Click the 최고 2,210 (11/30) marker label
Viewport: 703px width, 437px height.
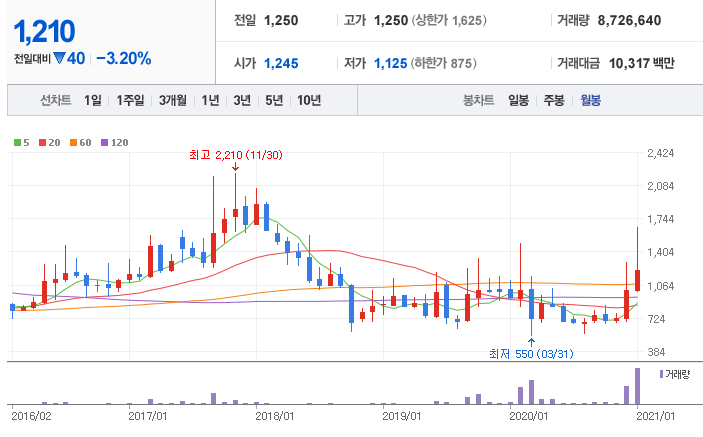tap(236, 155)
